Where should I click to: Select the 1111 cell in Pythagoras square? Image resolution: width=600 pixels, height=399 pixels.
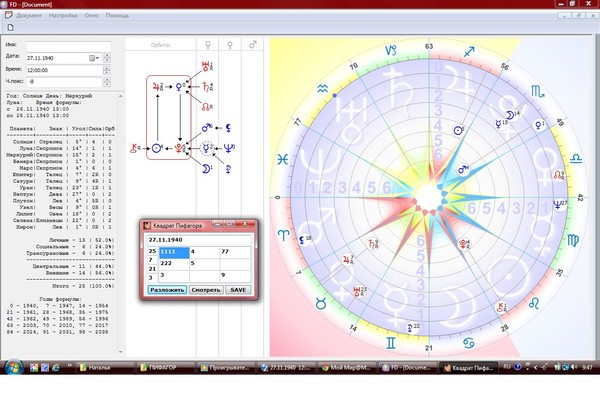click(174, 252)
